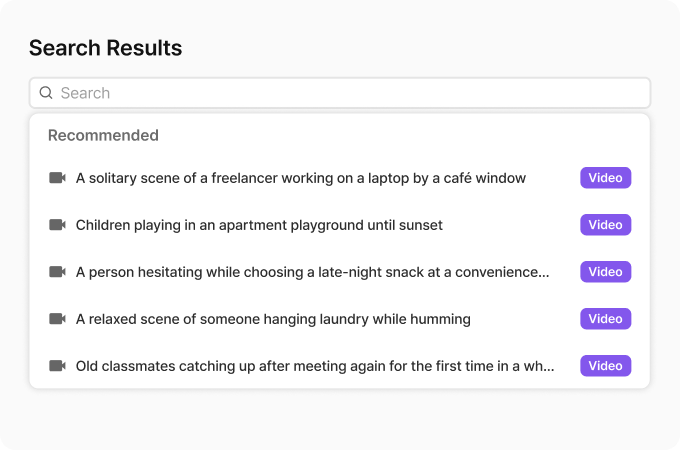
Task: Click camera icon beside children playground result
Action: tap(57, 225)
